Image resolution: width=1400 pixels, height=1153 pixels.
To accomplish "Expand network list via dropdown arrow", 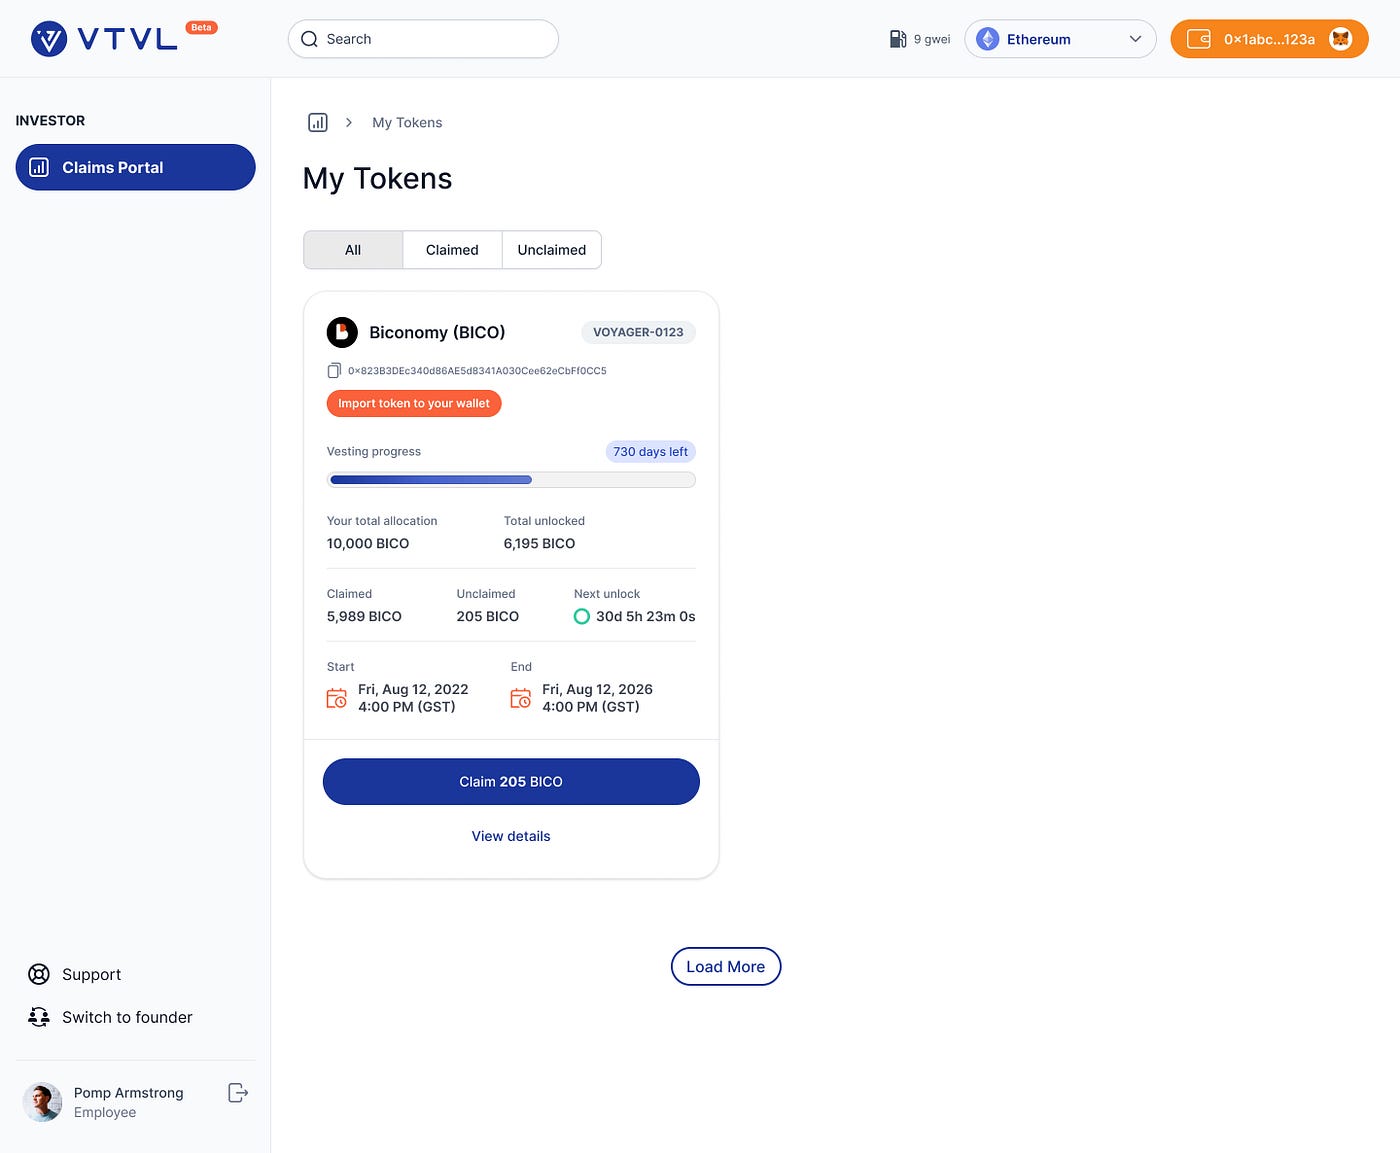I will click(1135, 39).
